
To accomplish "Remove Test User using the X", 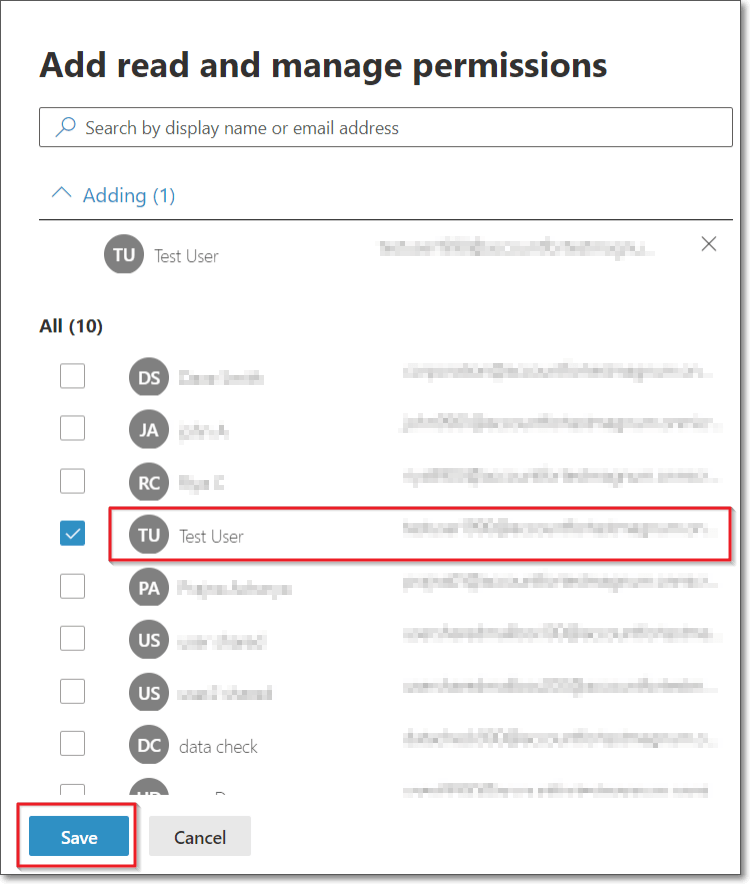I will point(708,243).
